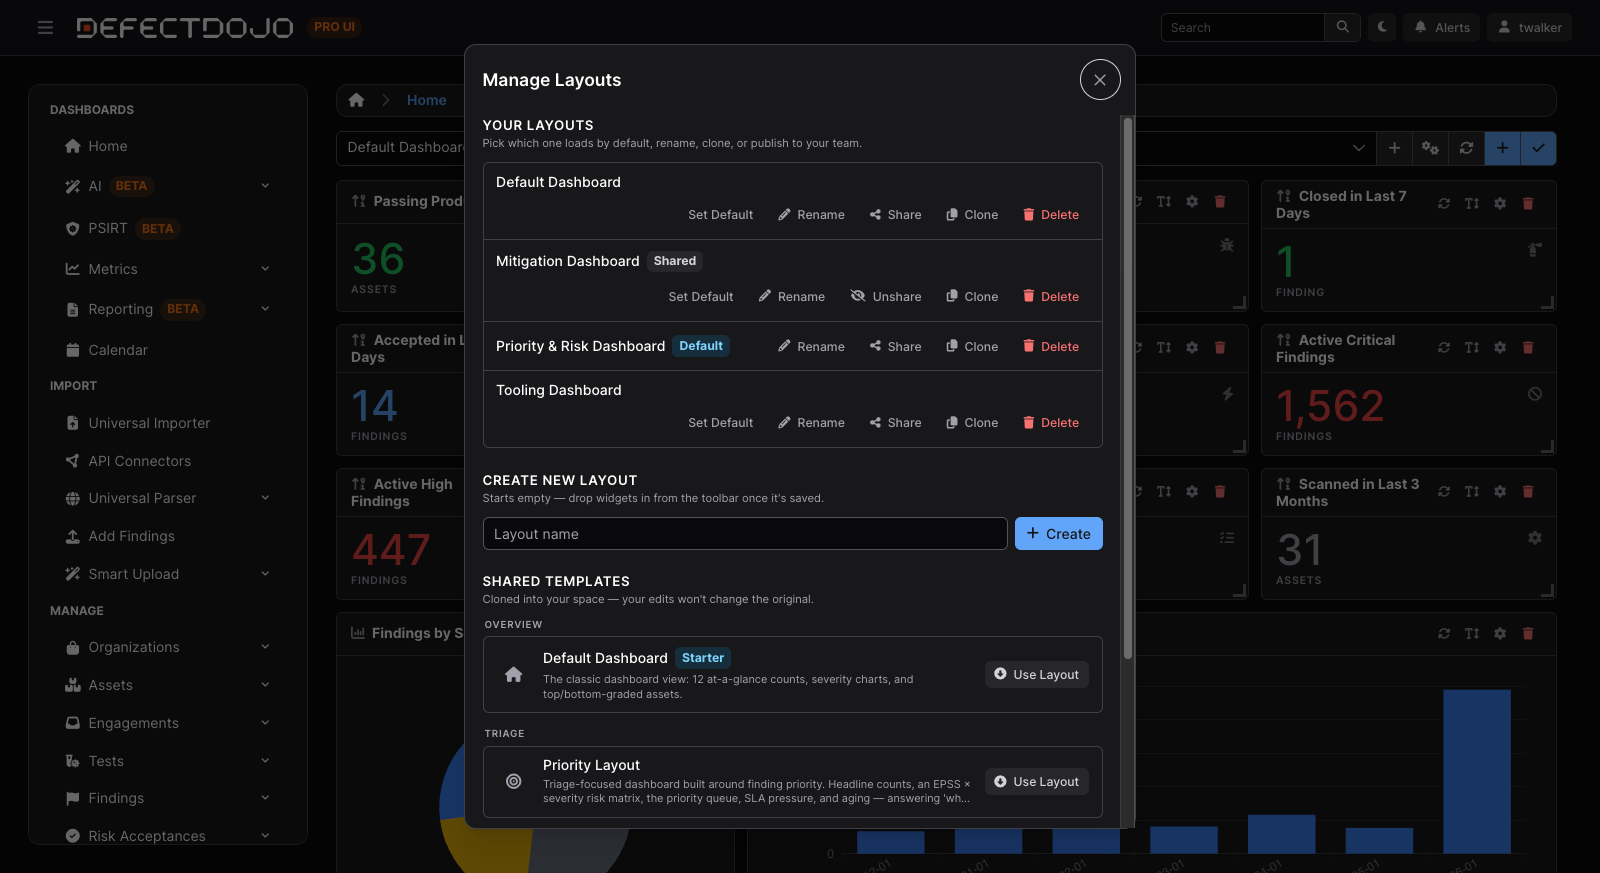Click the search magnifier icon
The image size is (1600, 873).
(1342, 27)
